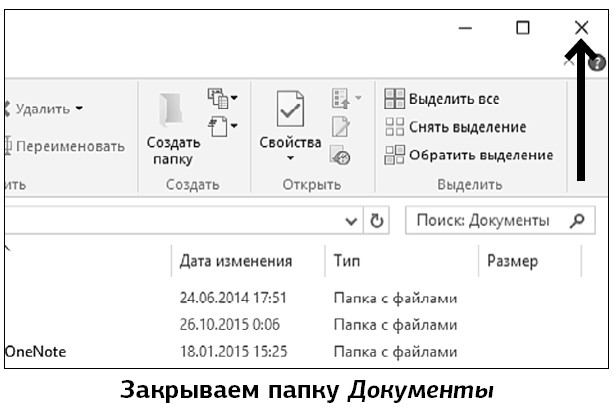614x413 pixels.
Task: Expand the address bar history dropdown
Action: 351,222
